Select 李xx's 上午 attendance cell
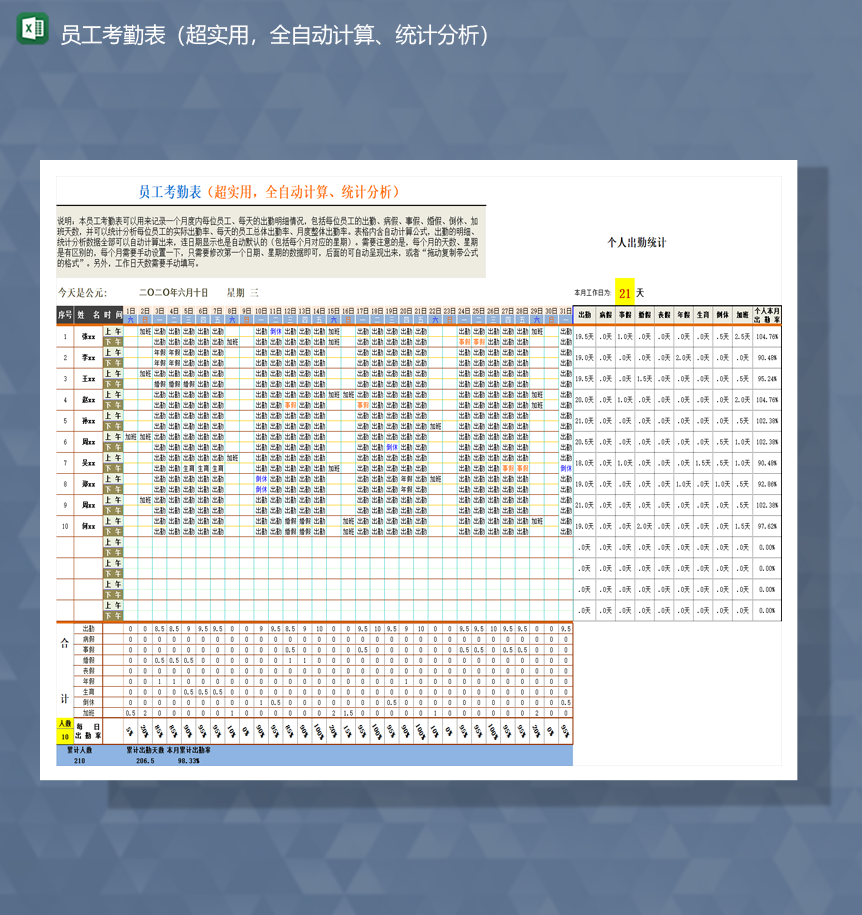The image size is (862, 915). tap(112, 352)
